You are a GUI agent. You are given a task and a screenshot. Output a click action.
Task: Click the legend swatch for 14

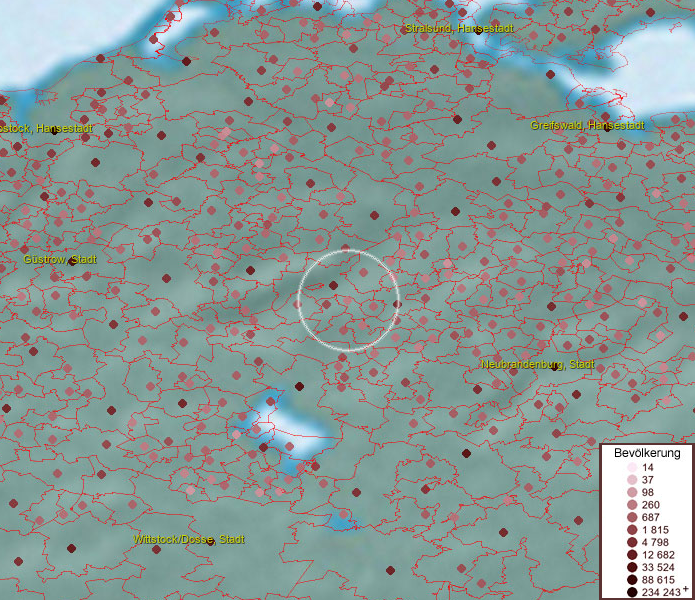click(x=633, y=467)
